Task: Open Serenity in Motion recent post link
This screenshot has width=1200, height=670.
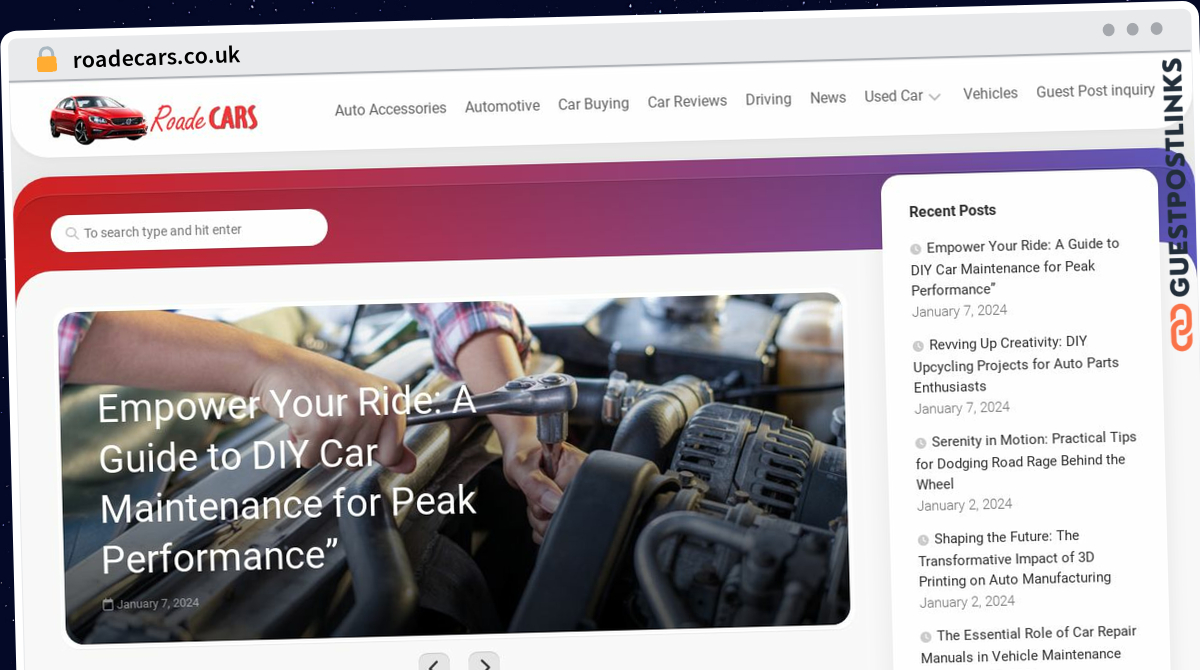Action: tap(1026, 460)
